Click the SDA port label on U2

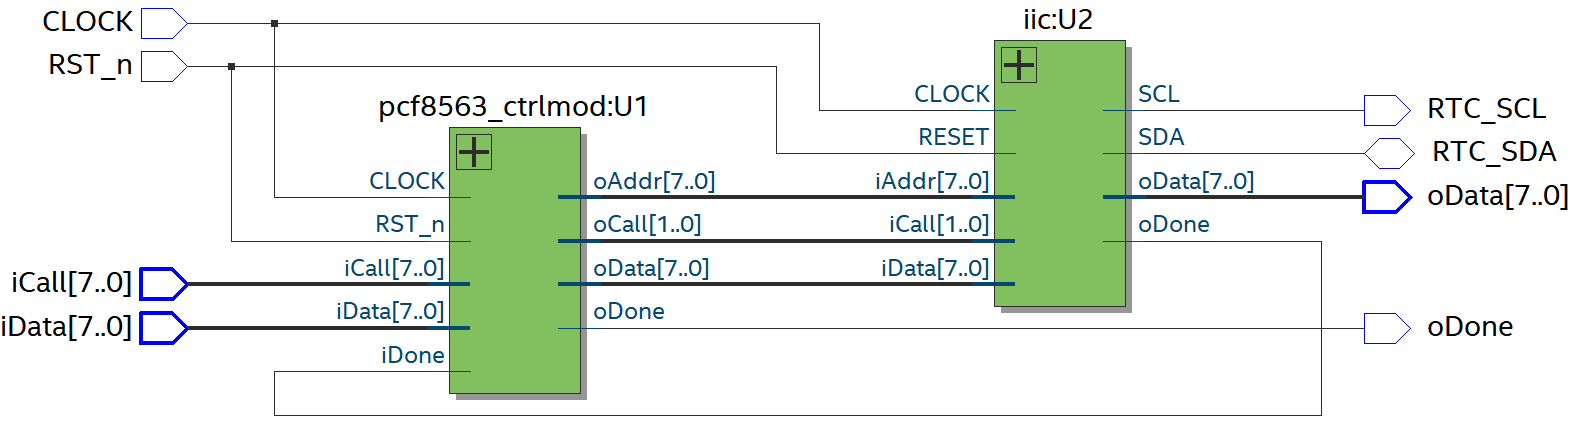(1160, 138)
